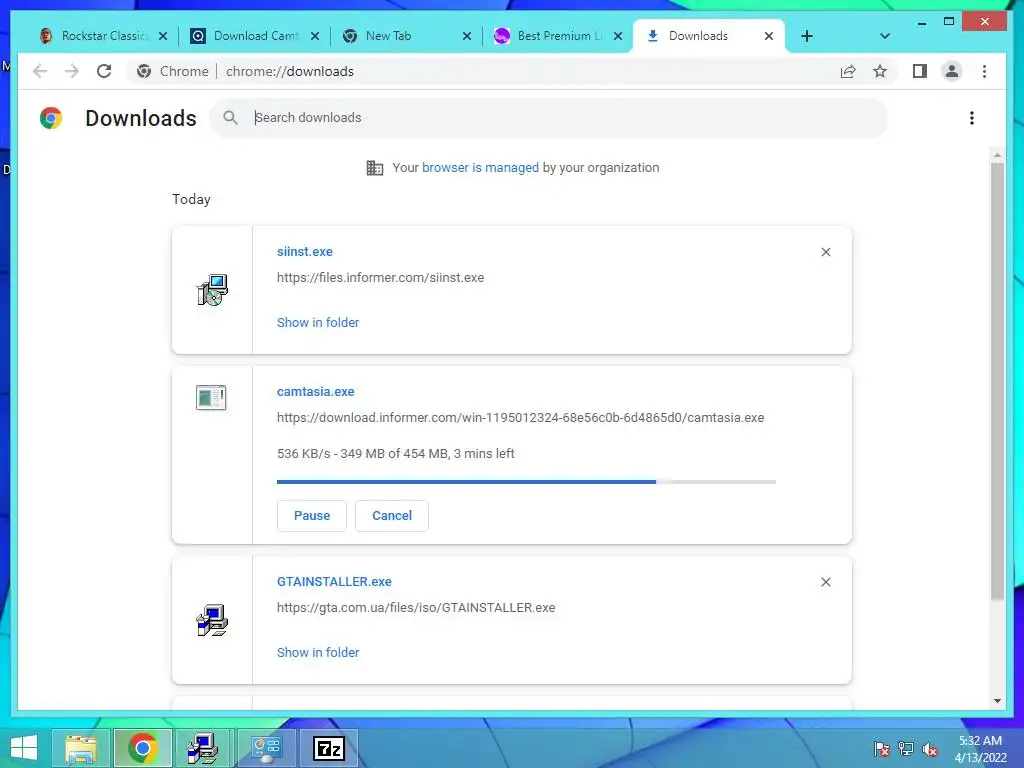Click the Search downloads field
The width and height of the screenshot is (1024, 768).
click(x=549, y=118)
